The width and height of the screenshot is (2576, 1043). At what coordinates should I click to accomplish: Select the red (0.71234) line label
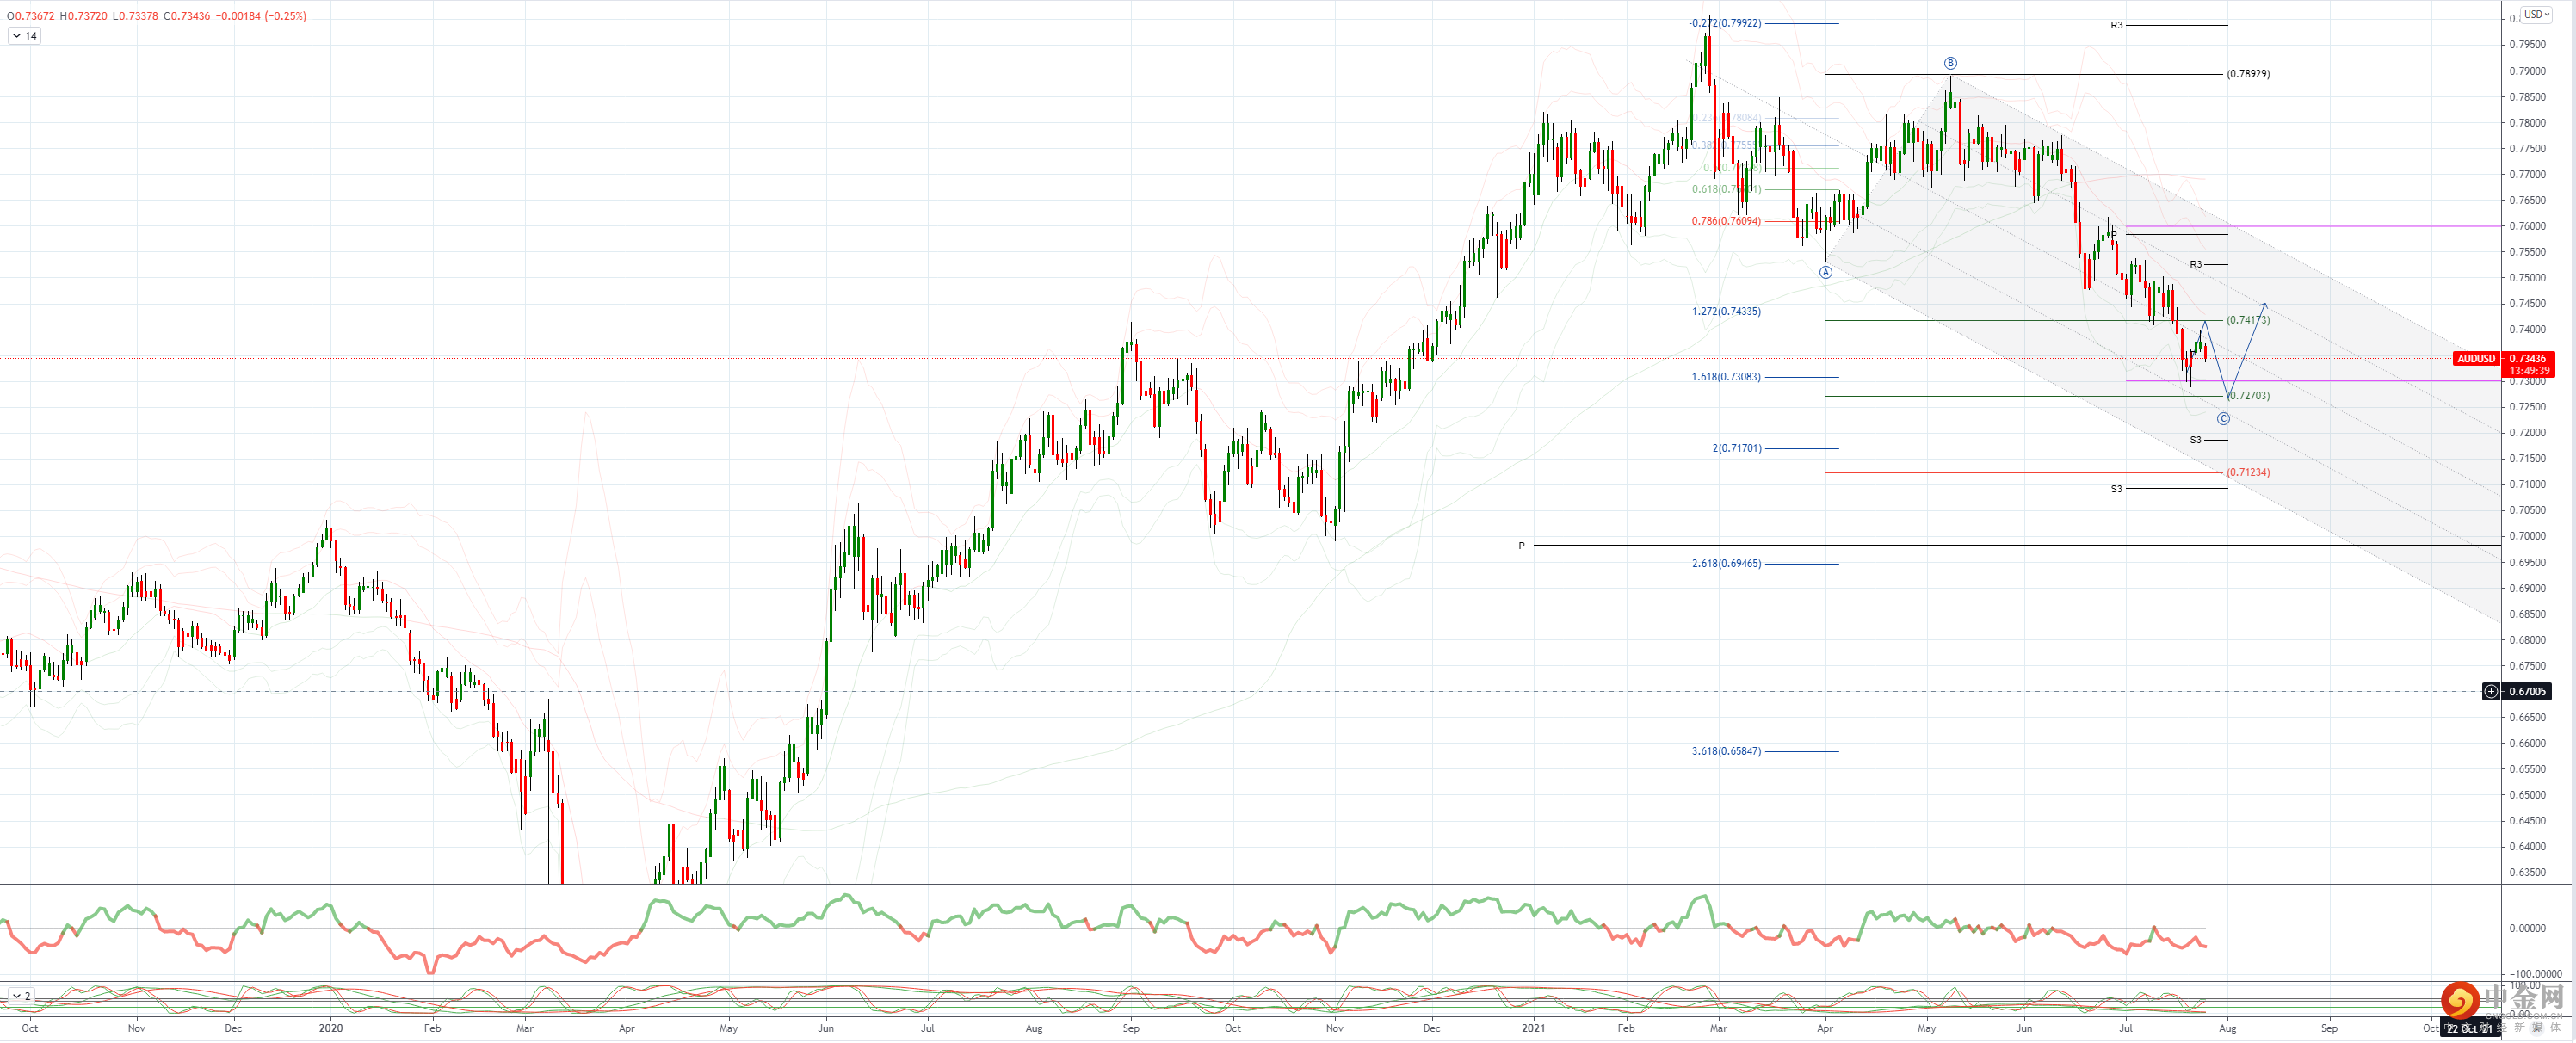tap(2248, 472)
